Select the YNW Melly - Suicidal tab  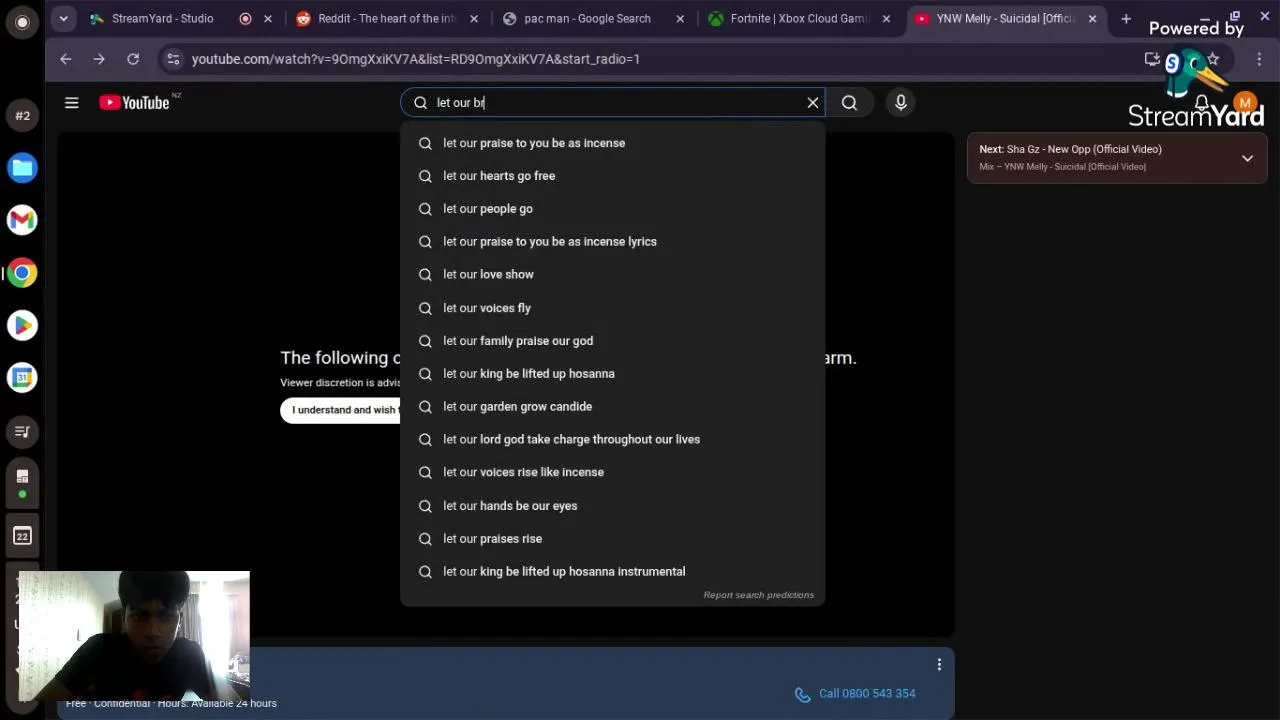[x=1005, y=18]
